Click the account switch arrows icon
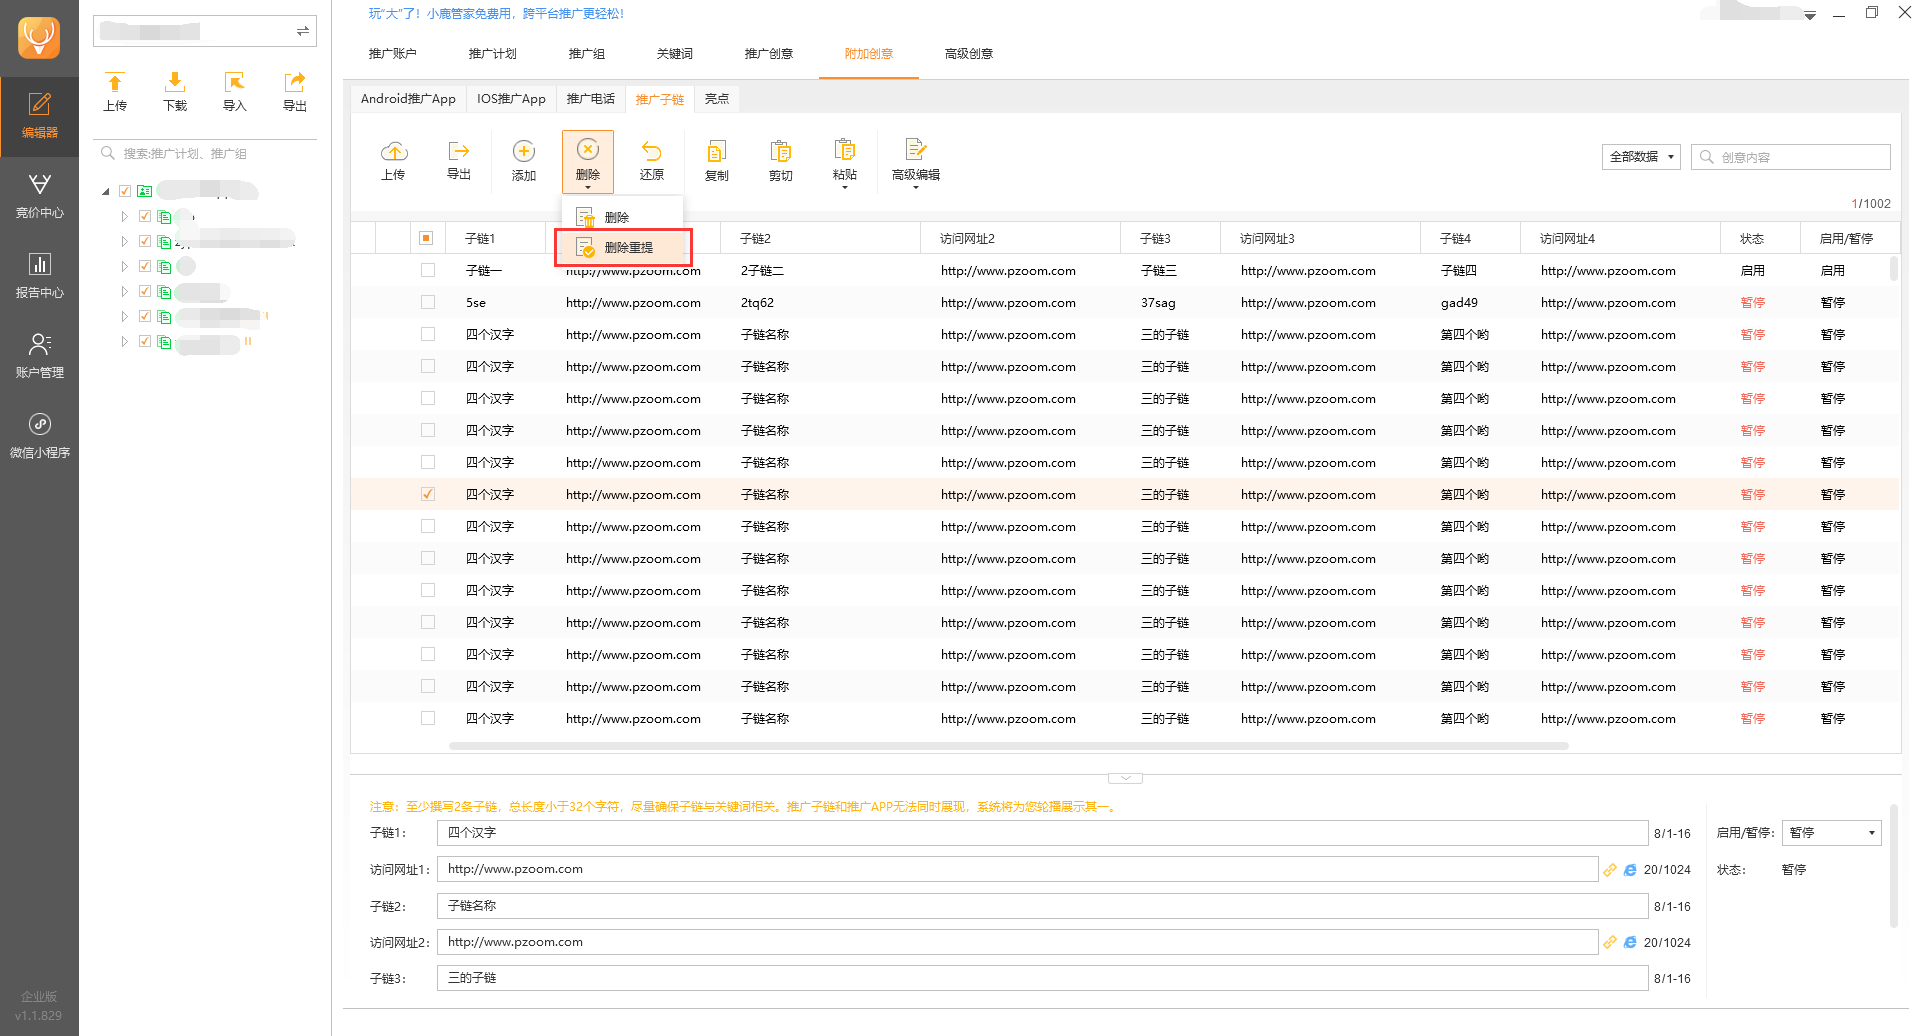This screenshot has width=1920, height=1036. pos(302,31)
